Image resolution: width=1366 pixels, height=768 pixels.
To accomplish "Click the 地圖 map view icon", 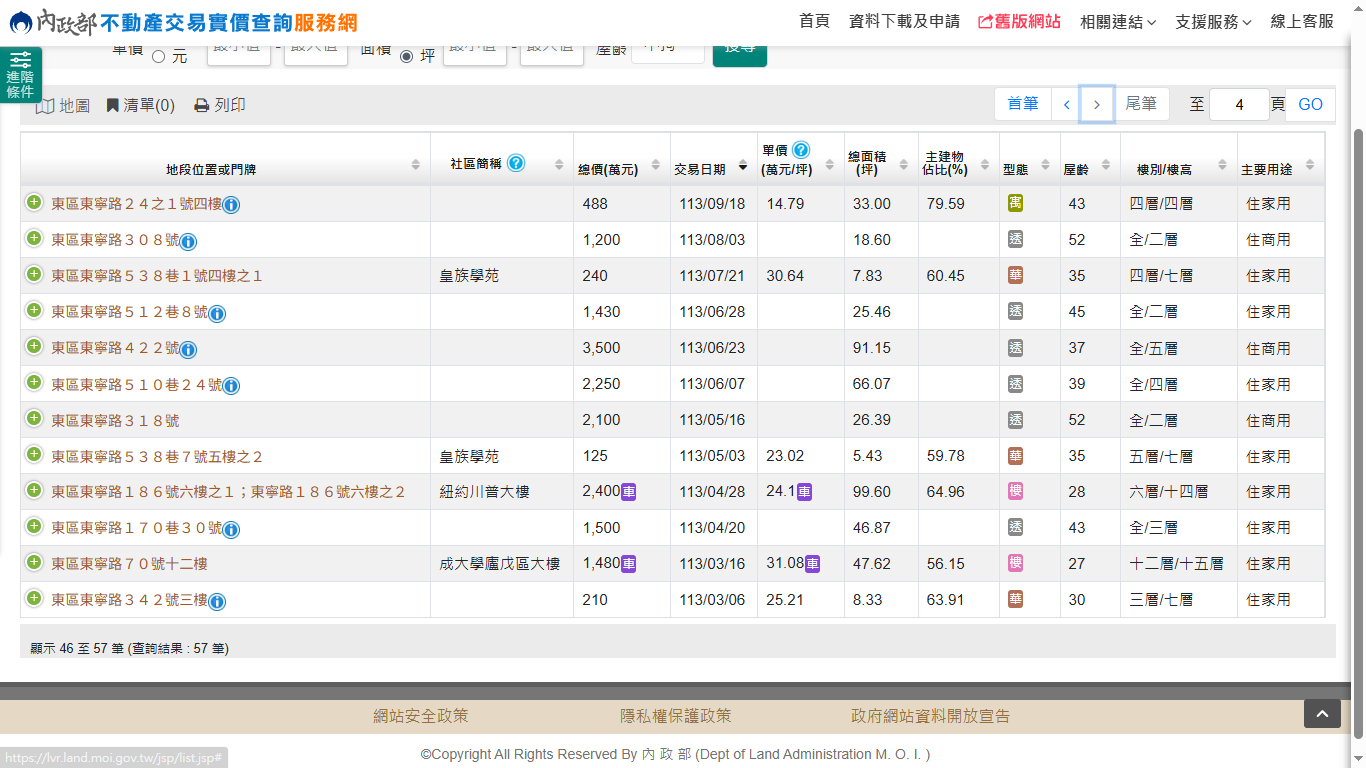I will click(46, 106).
